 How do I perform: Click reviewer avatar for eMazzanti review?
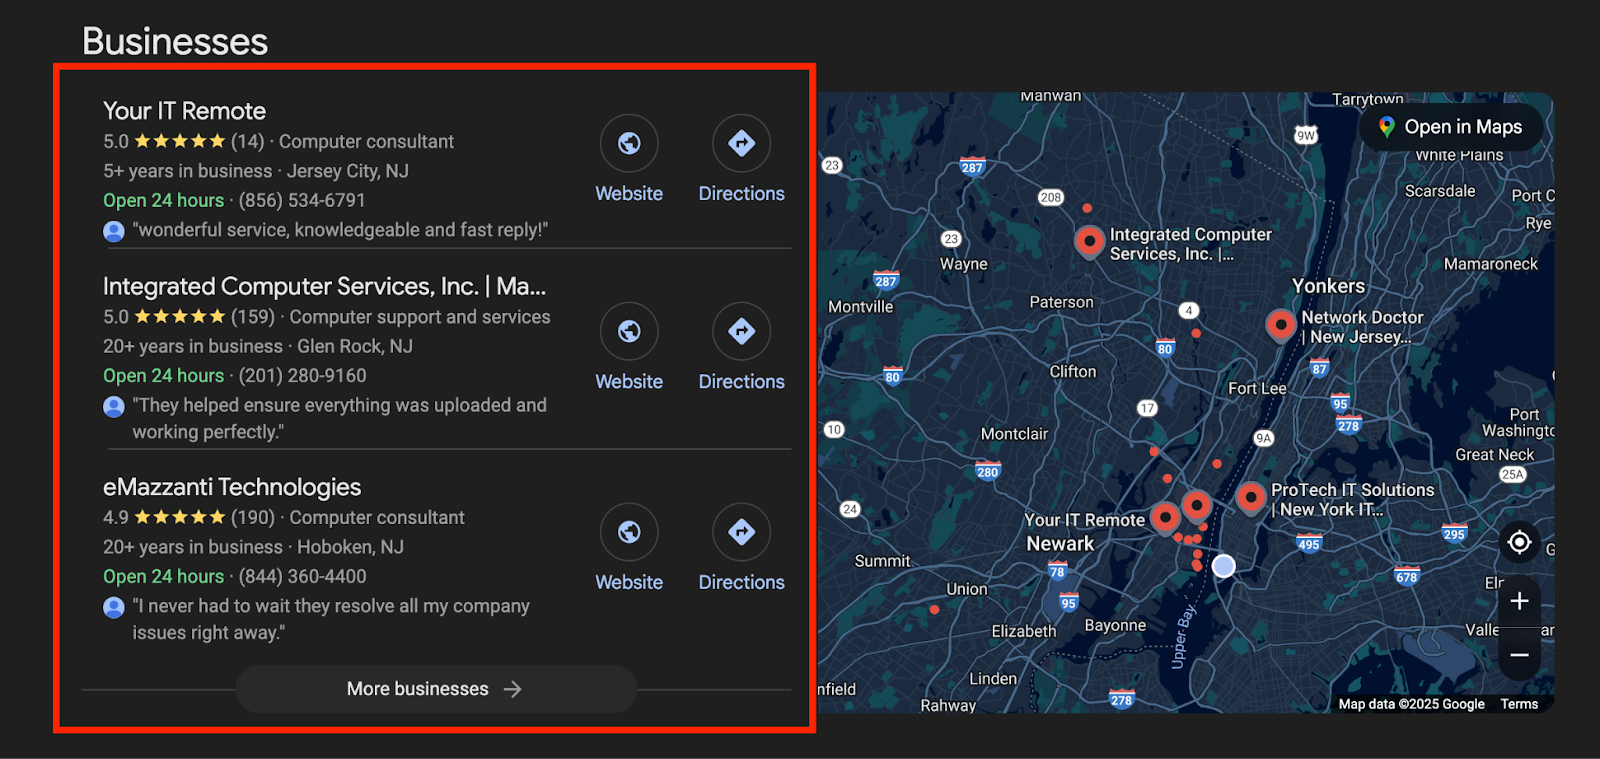114,607
